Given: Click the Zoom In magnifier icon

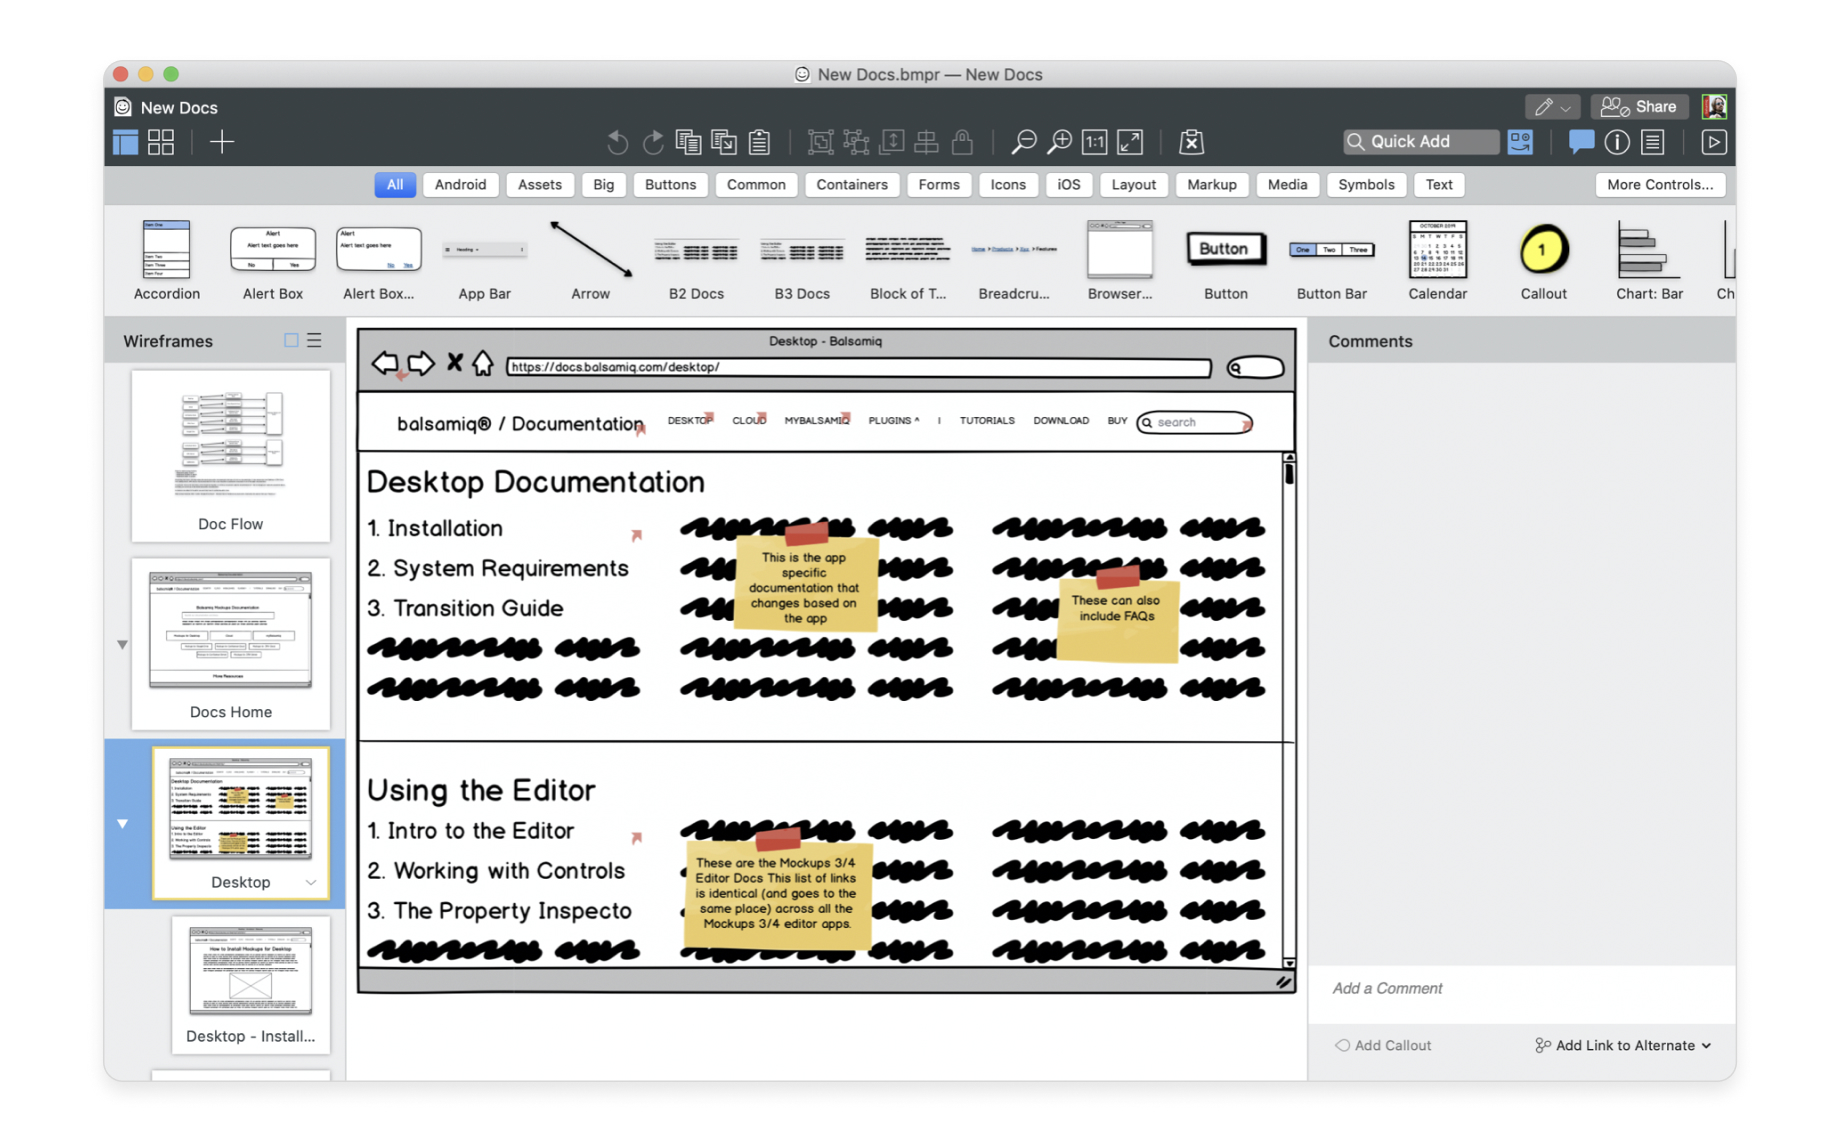Looking at the screenshot, I should [x=1059, y=142].
